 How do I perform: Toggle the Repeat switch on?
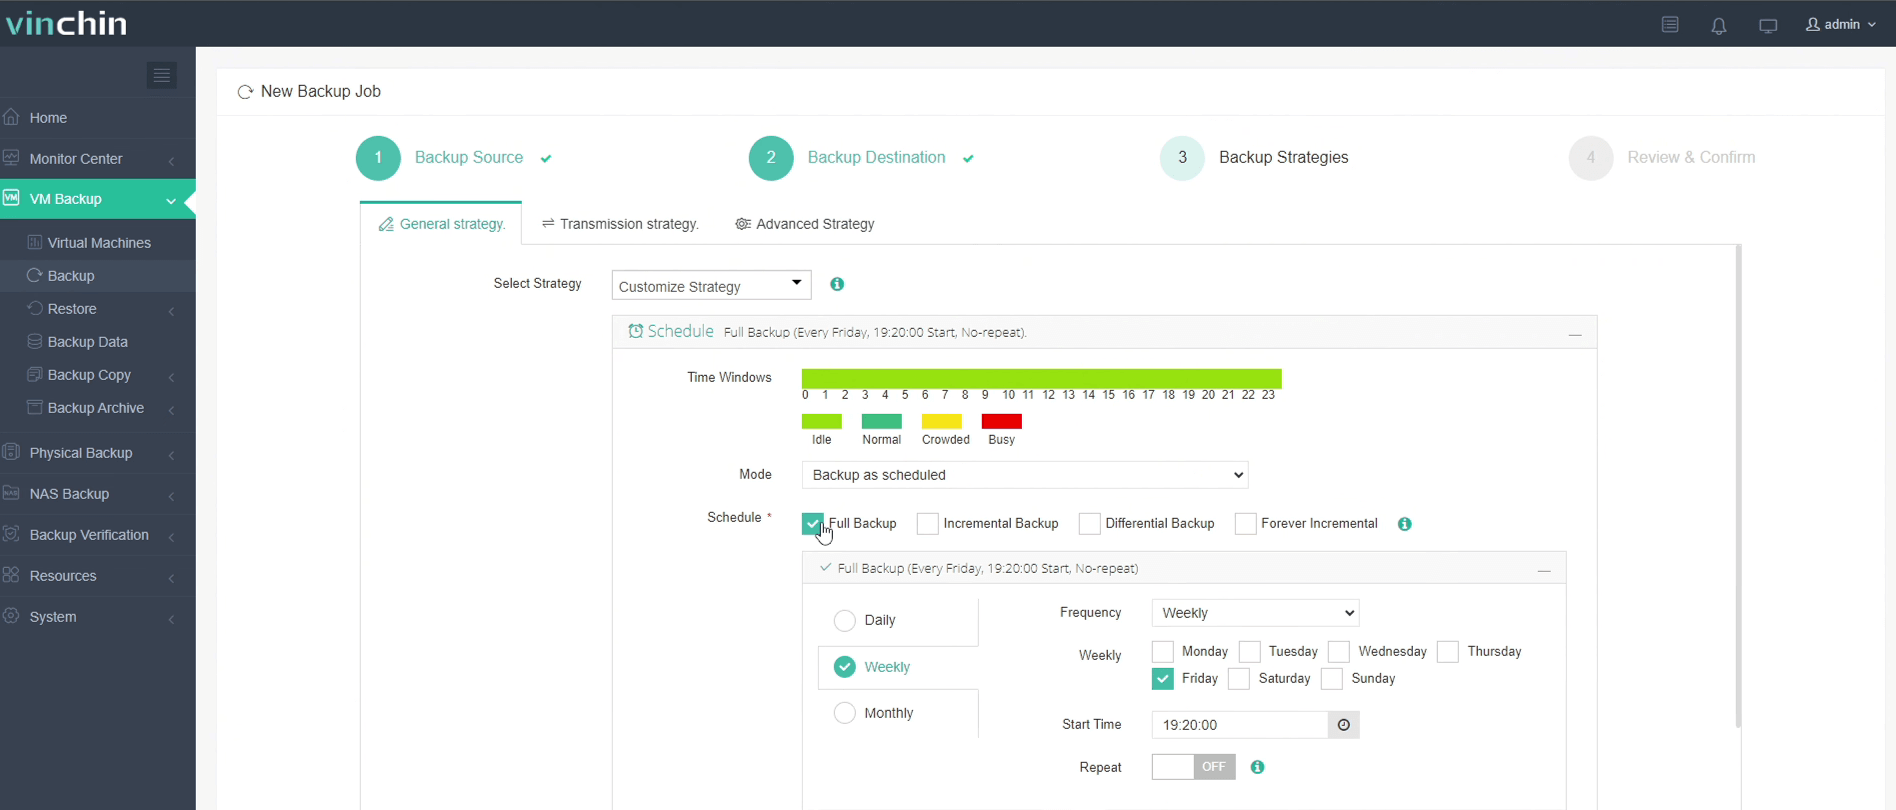[1194, 767]
